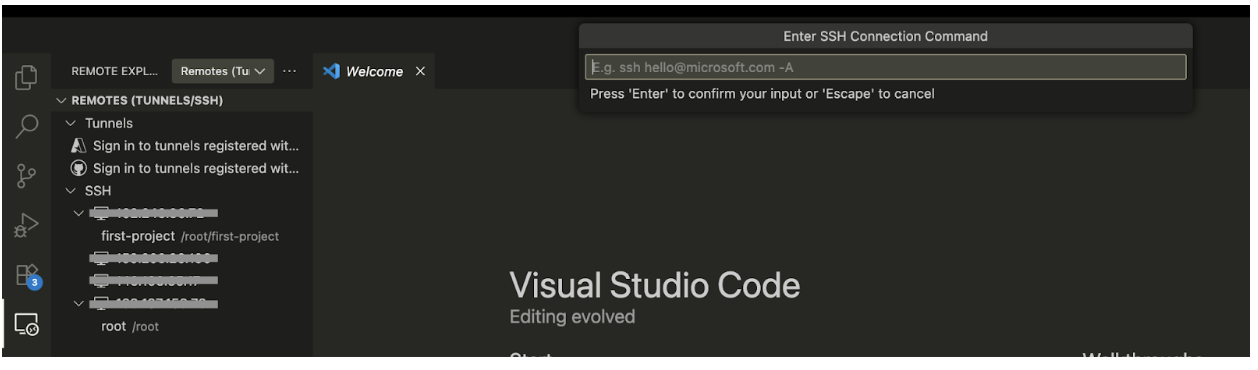The width and height of the screenshot is (1258, 370).
Task: Click the REMOTE EXPL... panel title
Action: point(115,71)
